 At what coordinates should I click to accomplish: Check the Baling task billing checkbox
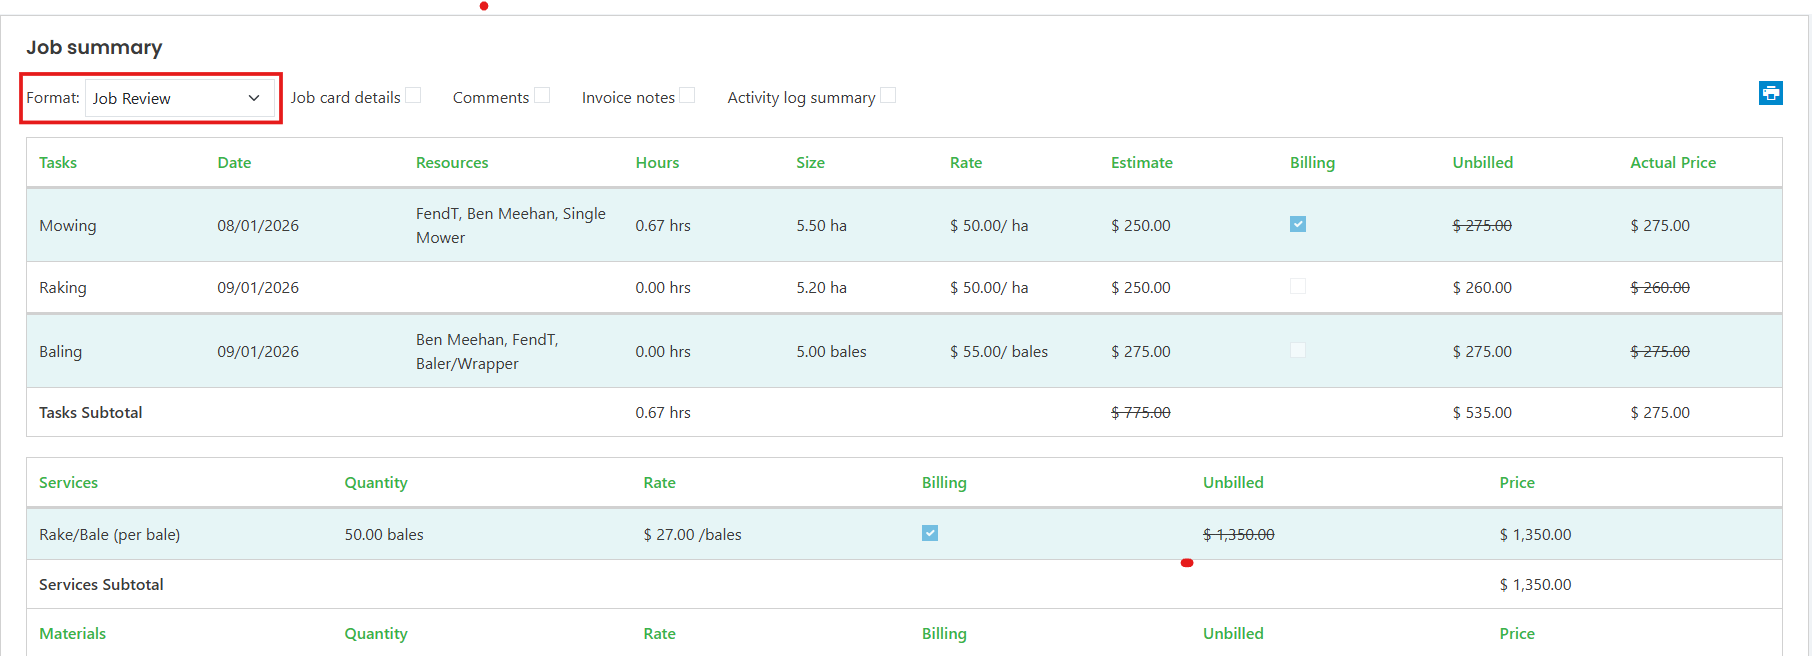pyautogui.click(x=1298, y=350)
